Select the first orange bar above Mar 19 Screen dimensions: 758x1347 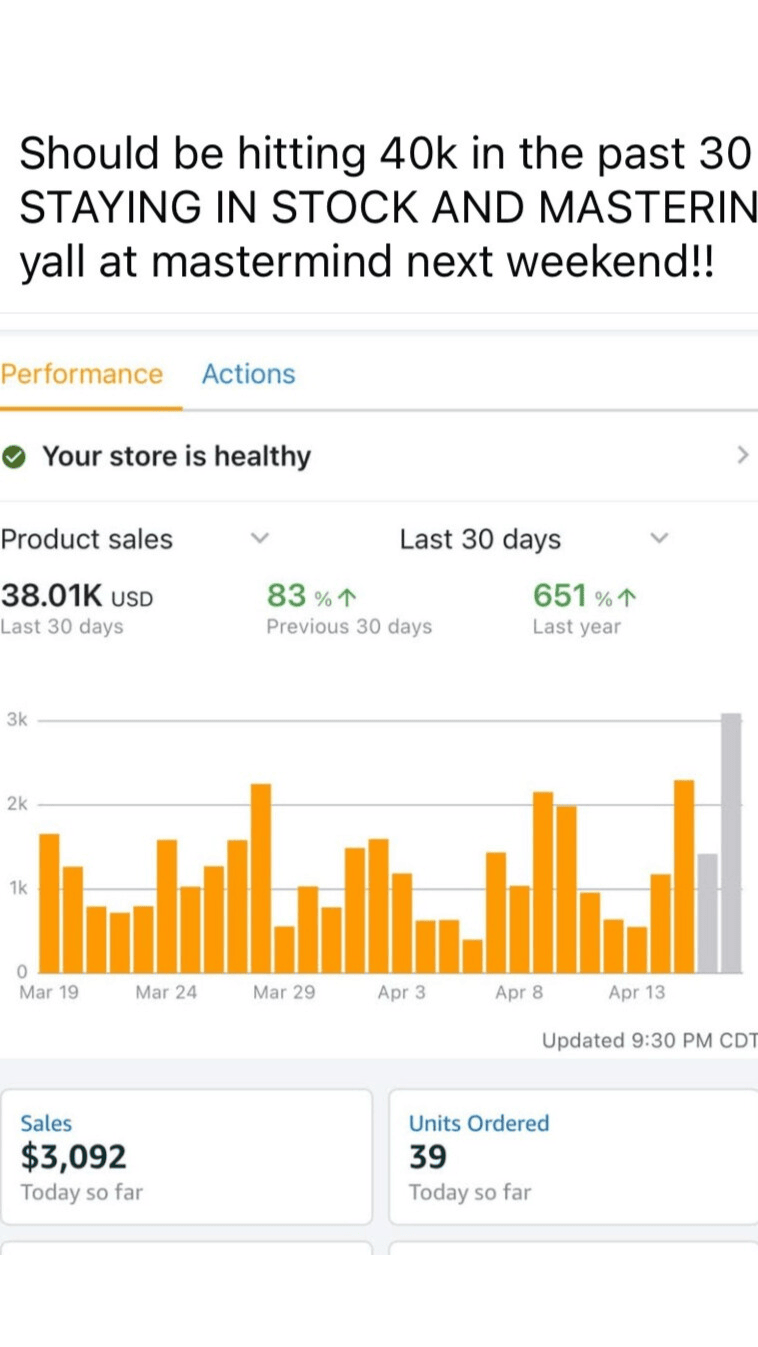click(49, 902)
